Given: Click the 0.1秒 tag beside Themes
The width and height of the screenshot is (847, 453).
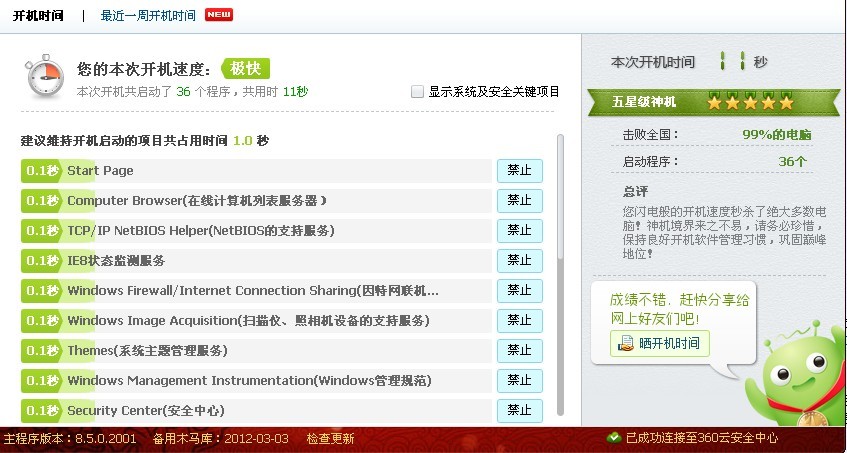Looking at the screenshot, I should (x=42, y=350).
